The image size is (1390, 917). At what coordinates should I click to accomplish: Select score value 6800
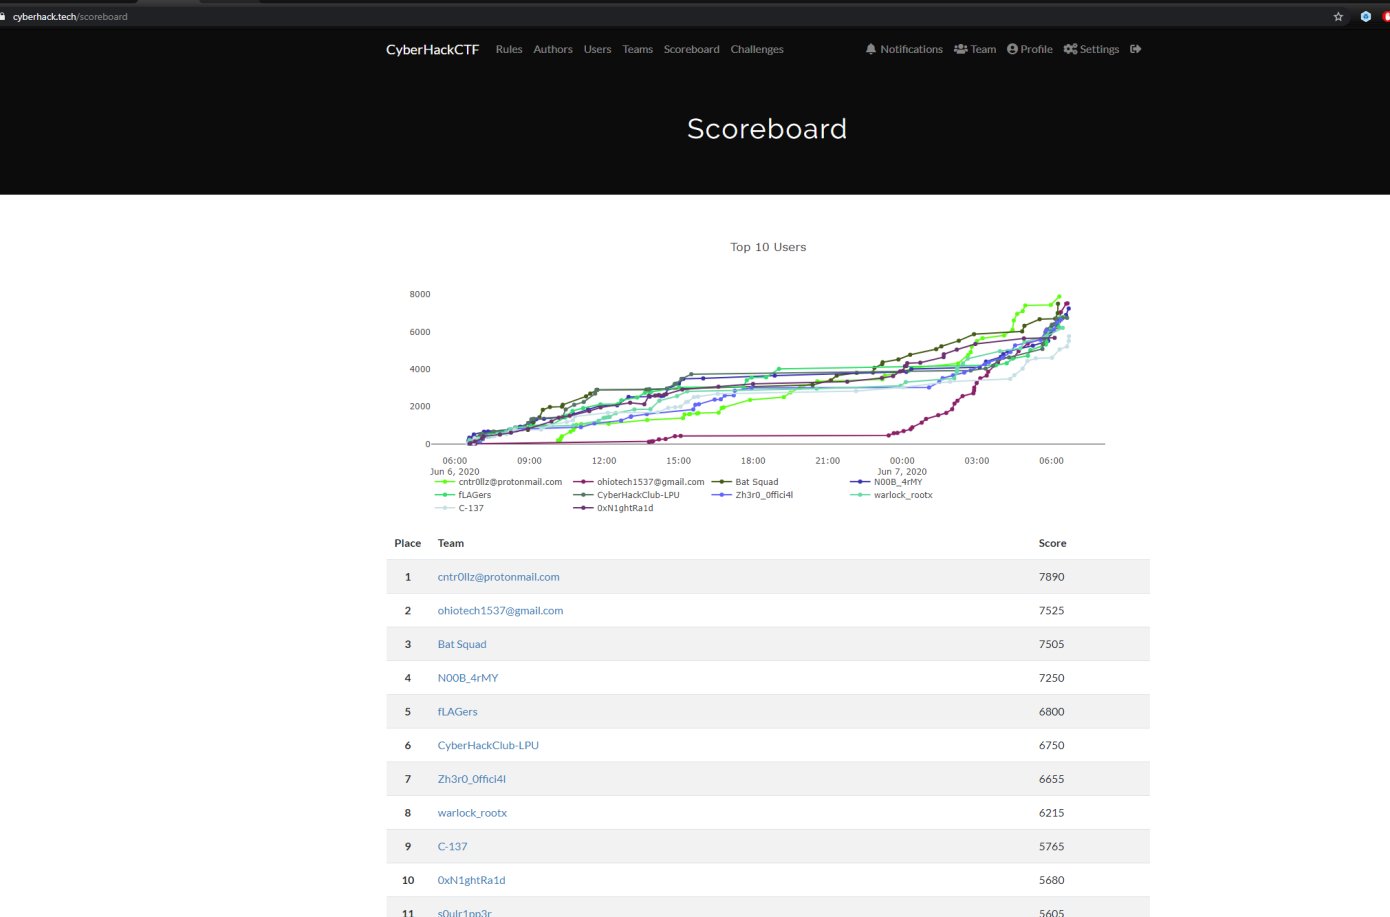coord(1051,712)
